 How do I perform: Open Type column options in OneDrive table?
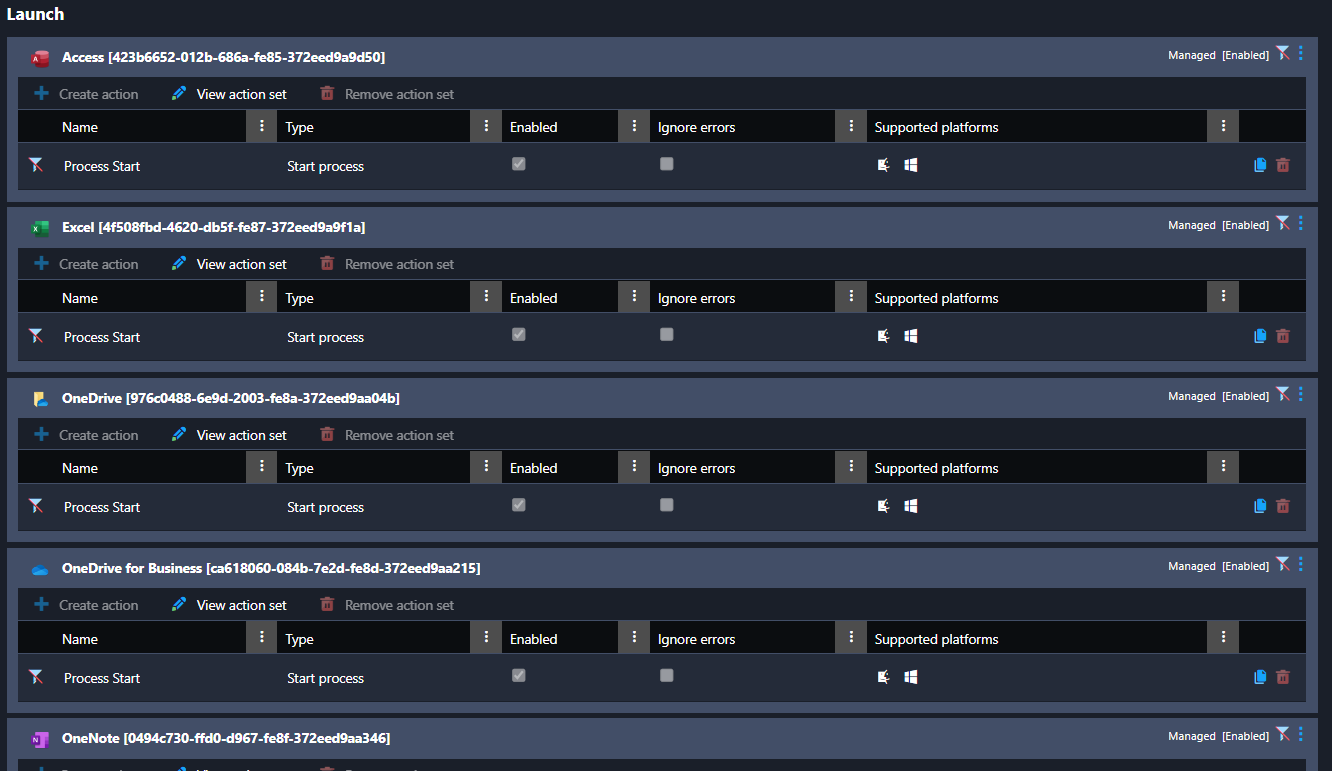click(486, 467)
